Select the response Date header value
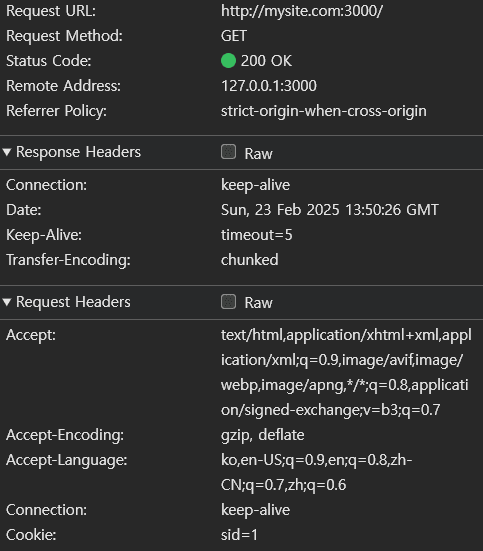 click(329, 210)
